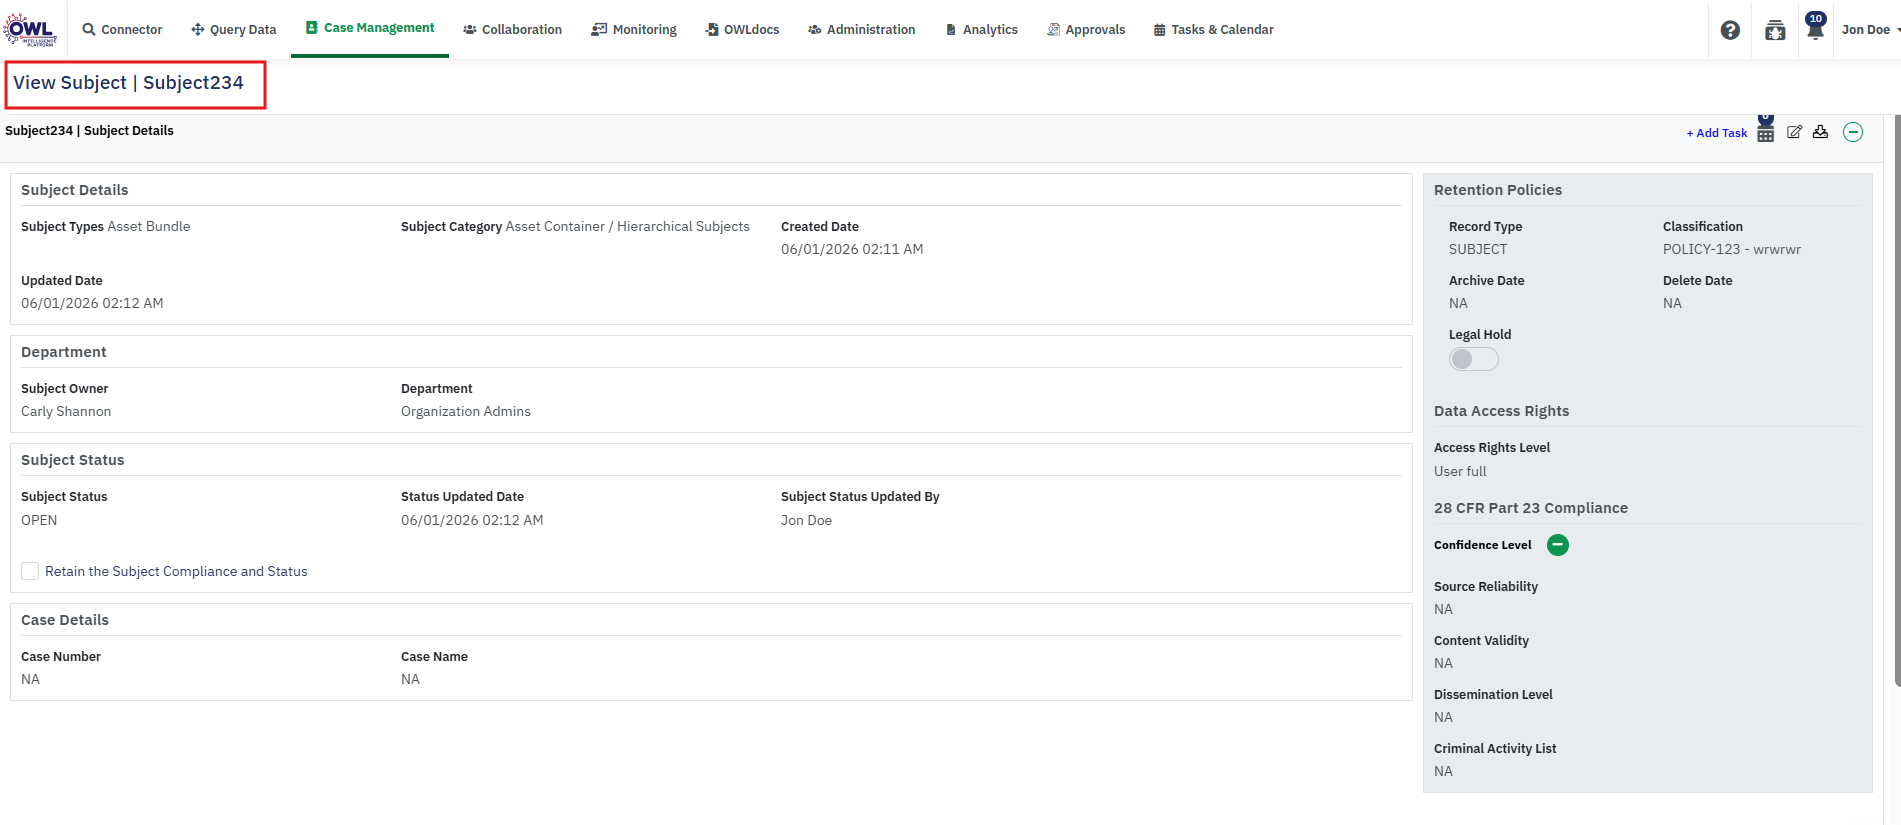Open Tasks & Calendar menu
The image size is (1901, 825).
pos(1214,30)
